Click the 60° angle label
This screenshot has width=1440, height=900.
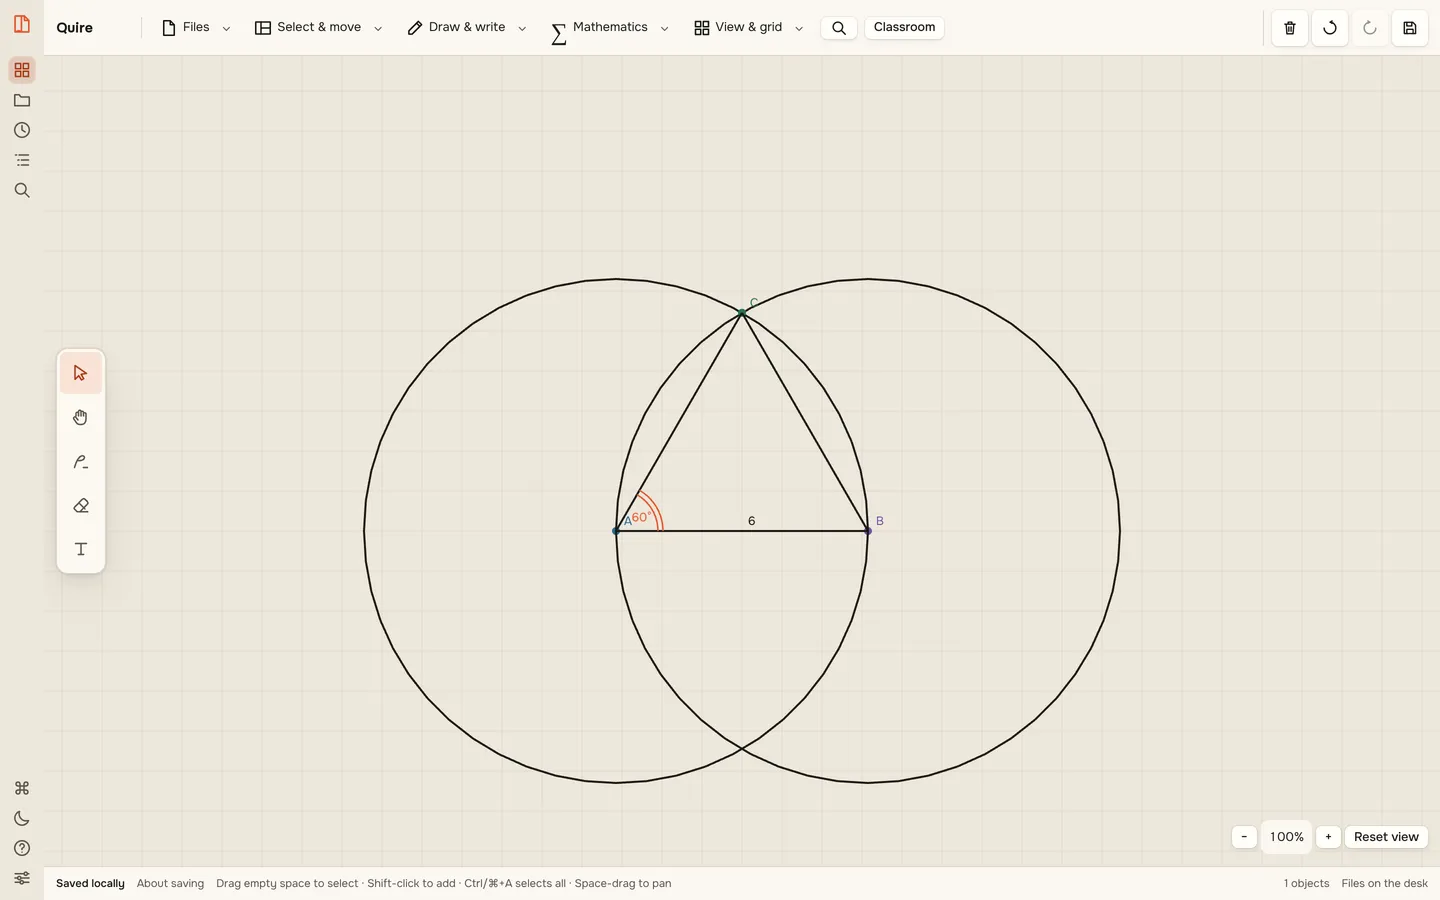642,517
